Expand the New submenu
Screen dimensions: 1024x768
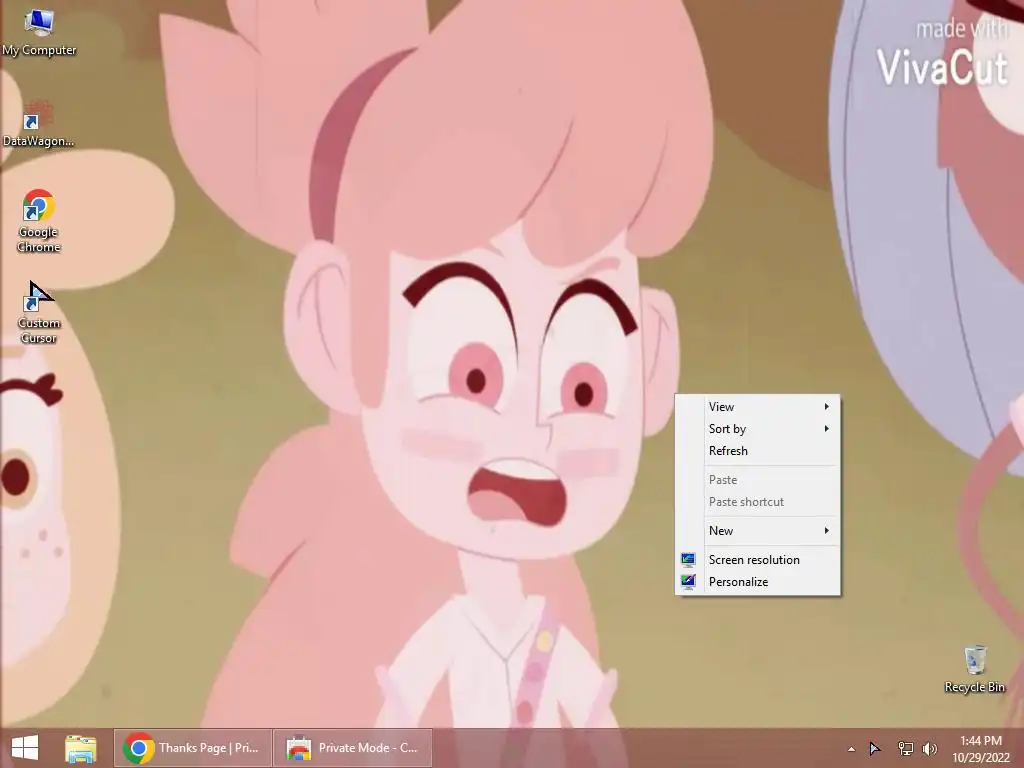[x=758, y=531]
